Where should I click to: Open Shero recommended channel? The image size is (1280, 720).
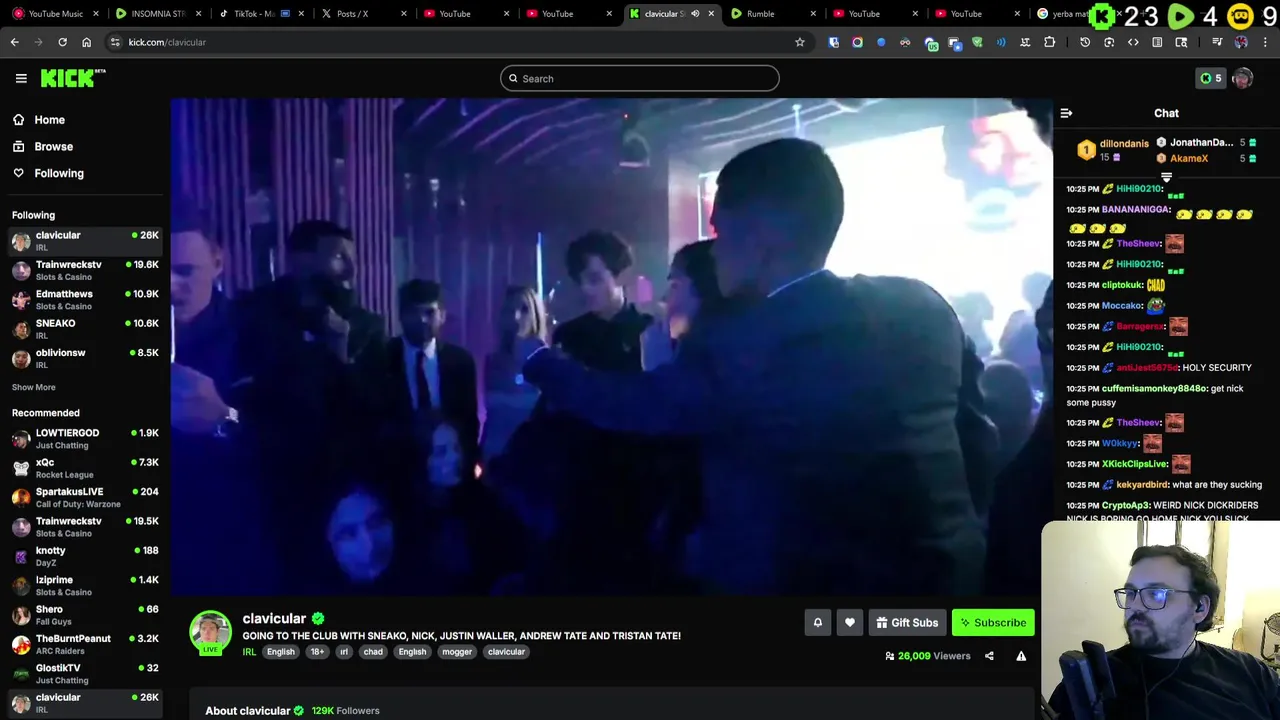coord(85,615)
